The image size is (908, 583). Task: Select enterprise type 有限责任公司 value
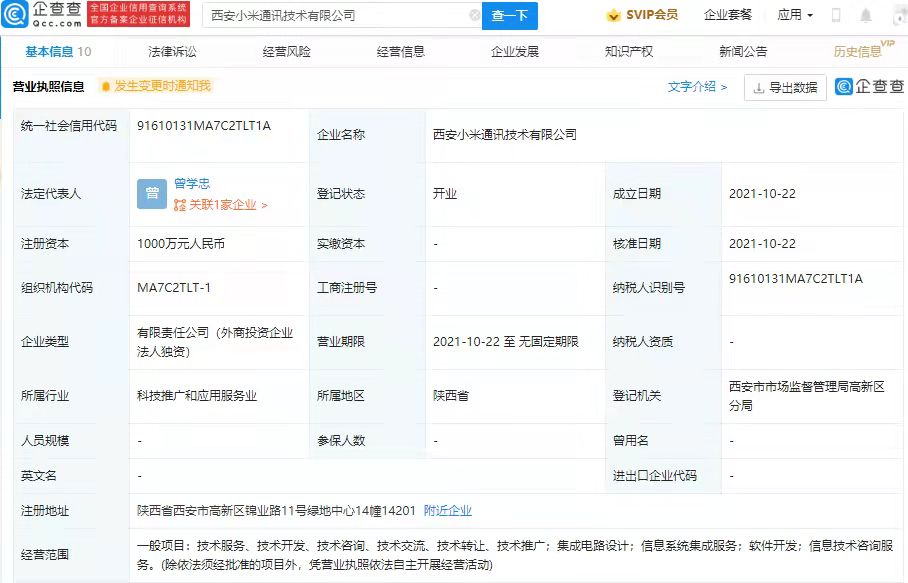pos(215,342)
